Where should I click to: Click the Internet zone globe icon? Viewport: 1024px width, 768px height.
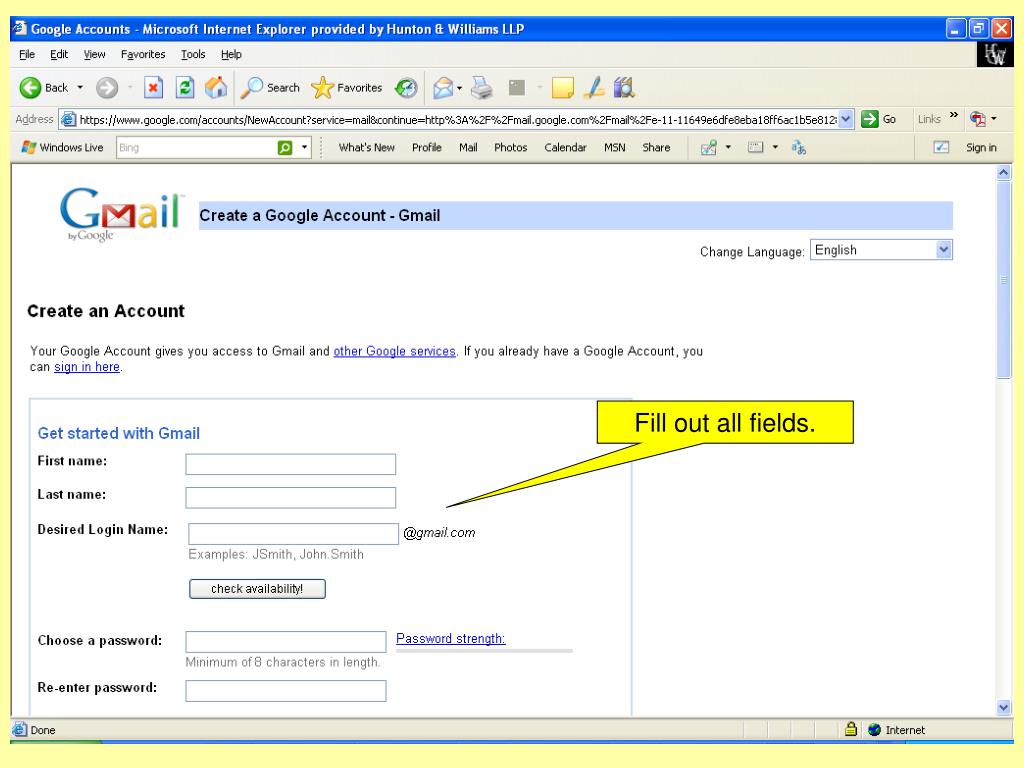[x=874, y=729]
